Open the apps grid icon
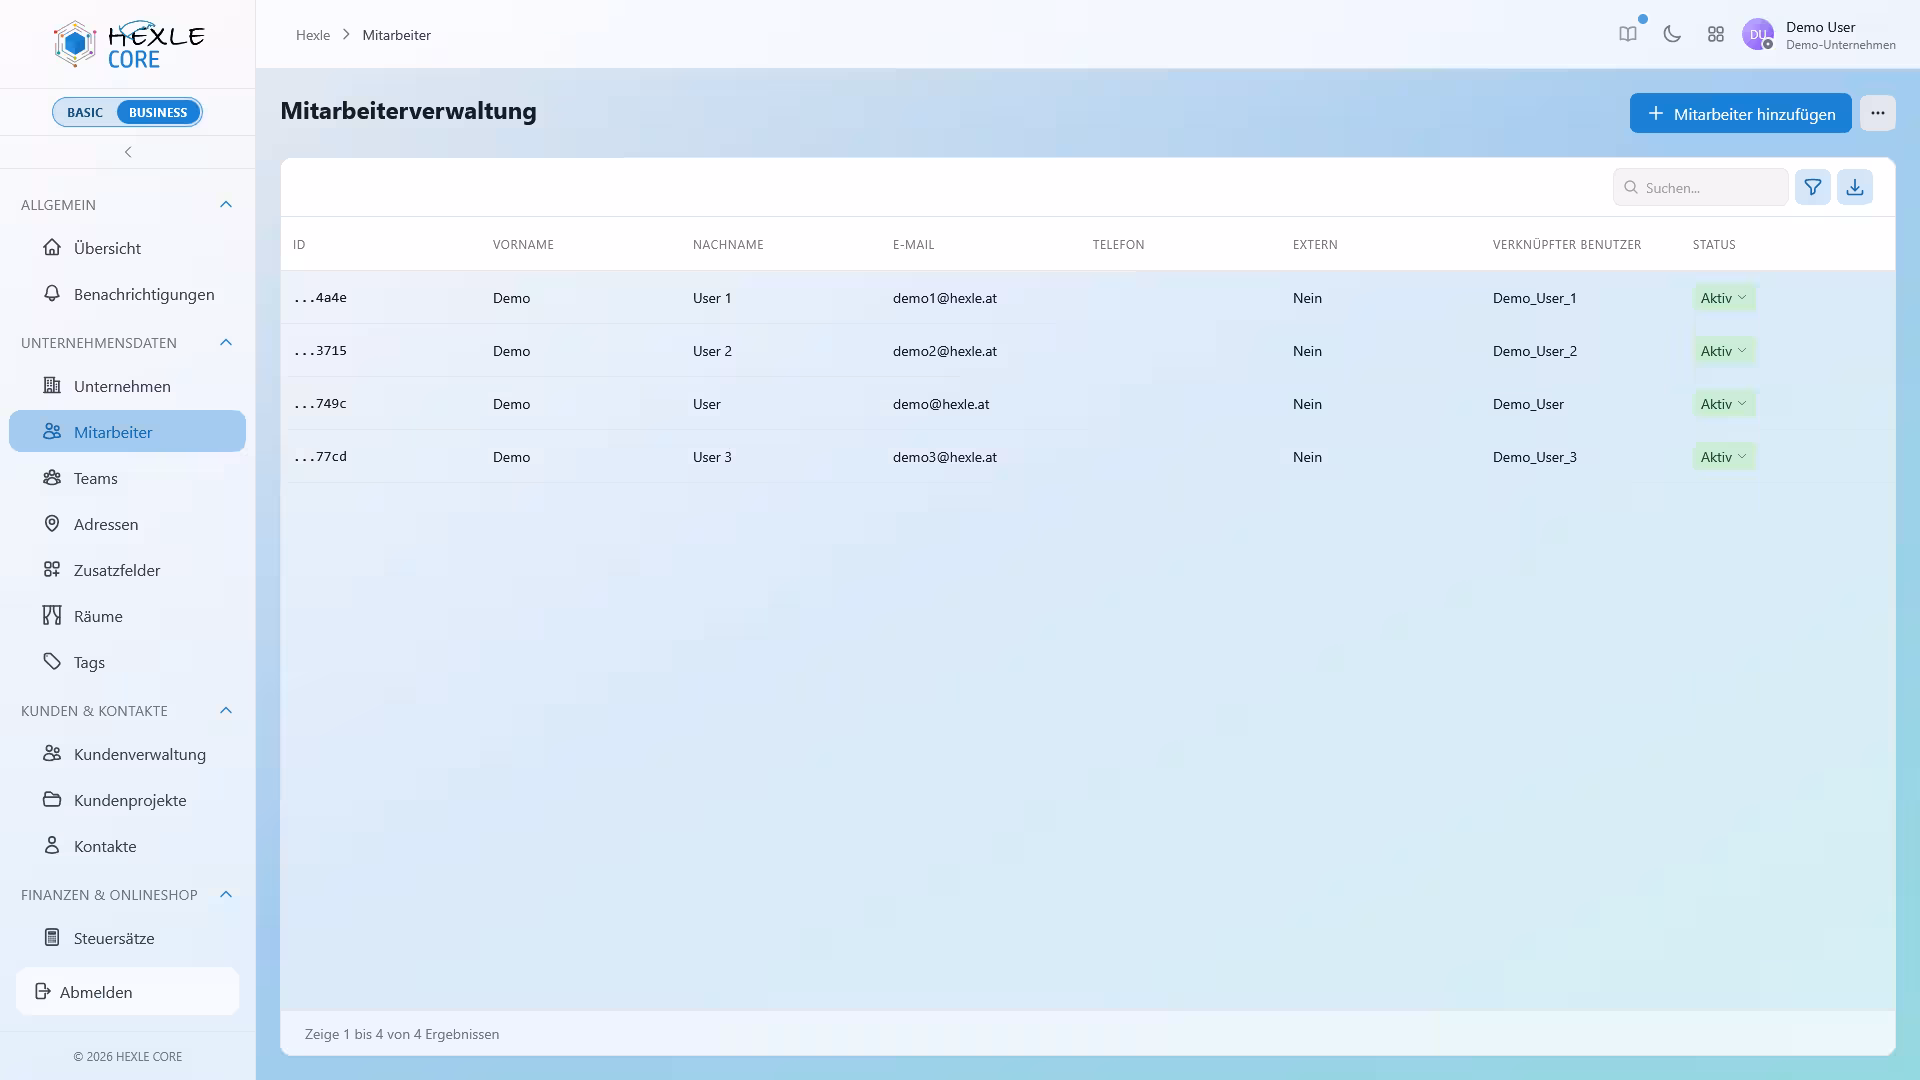This screenshot has width=1920, height=1080. (1716, 34)
